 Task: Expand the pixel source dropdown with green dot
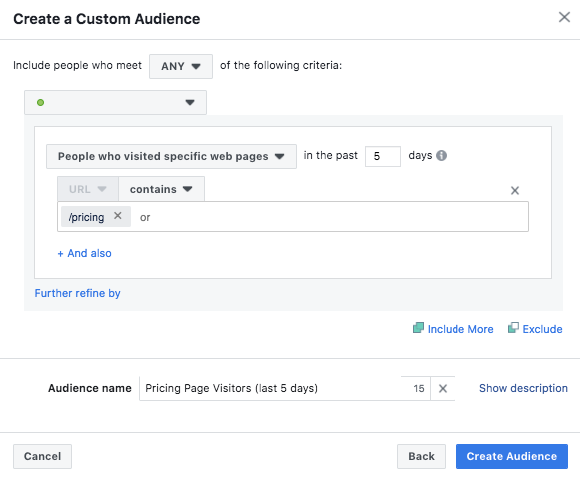[x=115, y=102]
